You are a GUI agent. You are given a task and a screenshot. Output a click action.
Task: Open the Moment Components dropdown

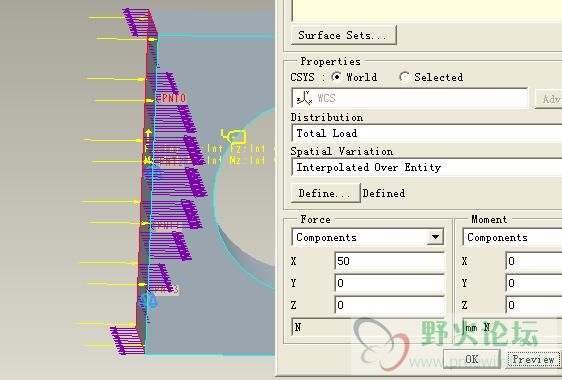pyautogui.click(x=512, y=237)
